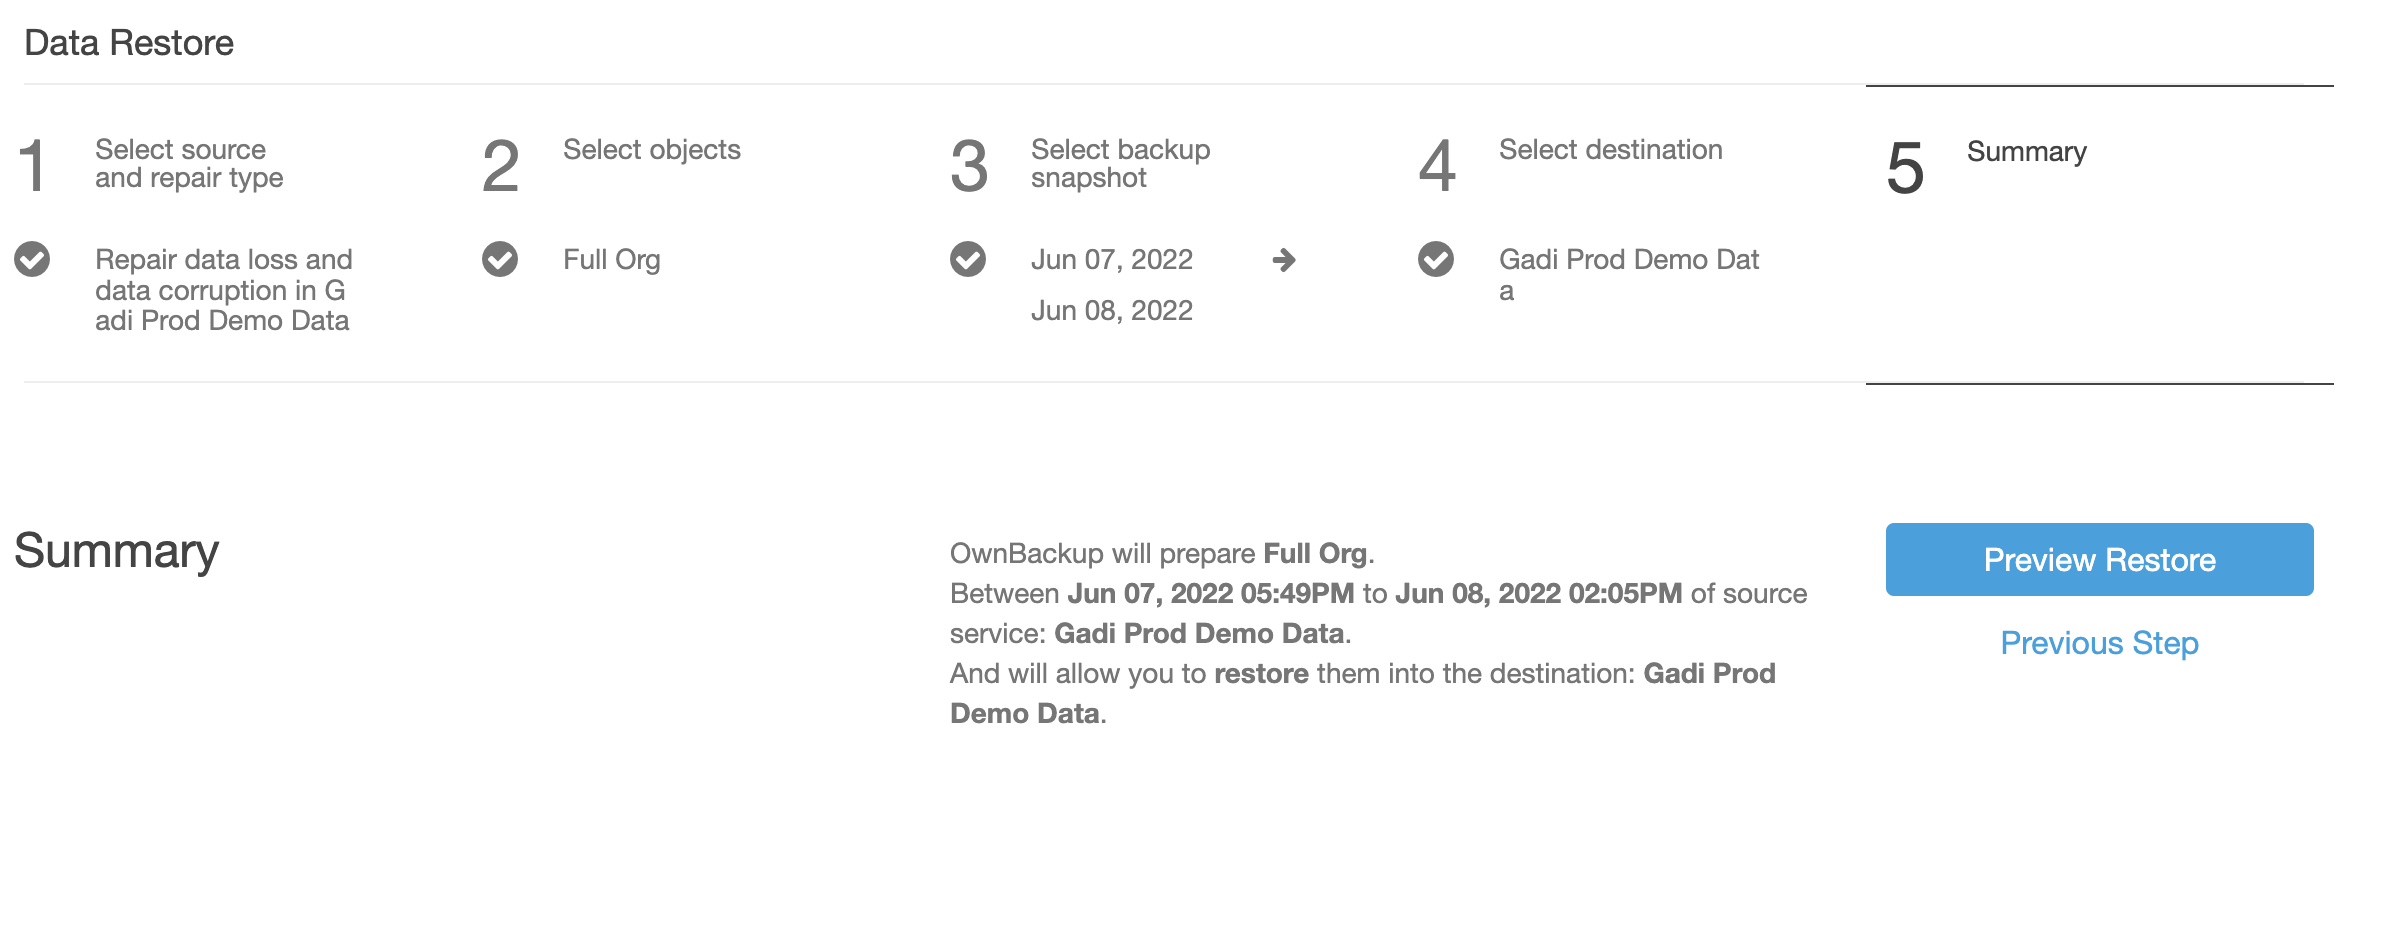This screenshot has height=946, width=2394.
Task: Click the Preview Restore button
Action: (2098, 560)
